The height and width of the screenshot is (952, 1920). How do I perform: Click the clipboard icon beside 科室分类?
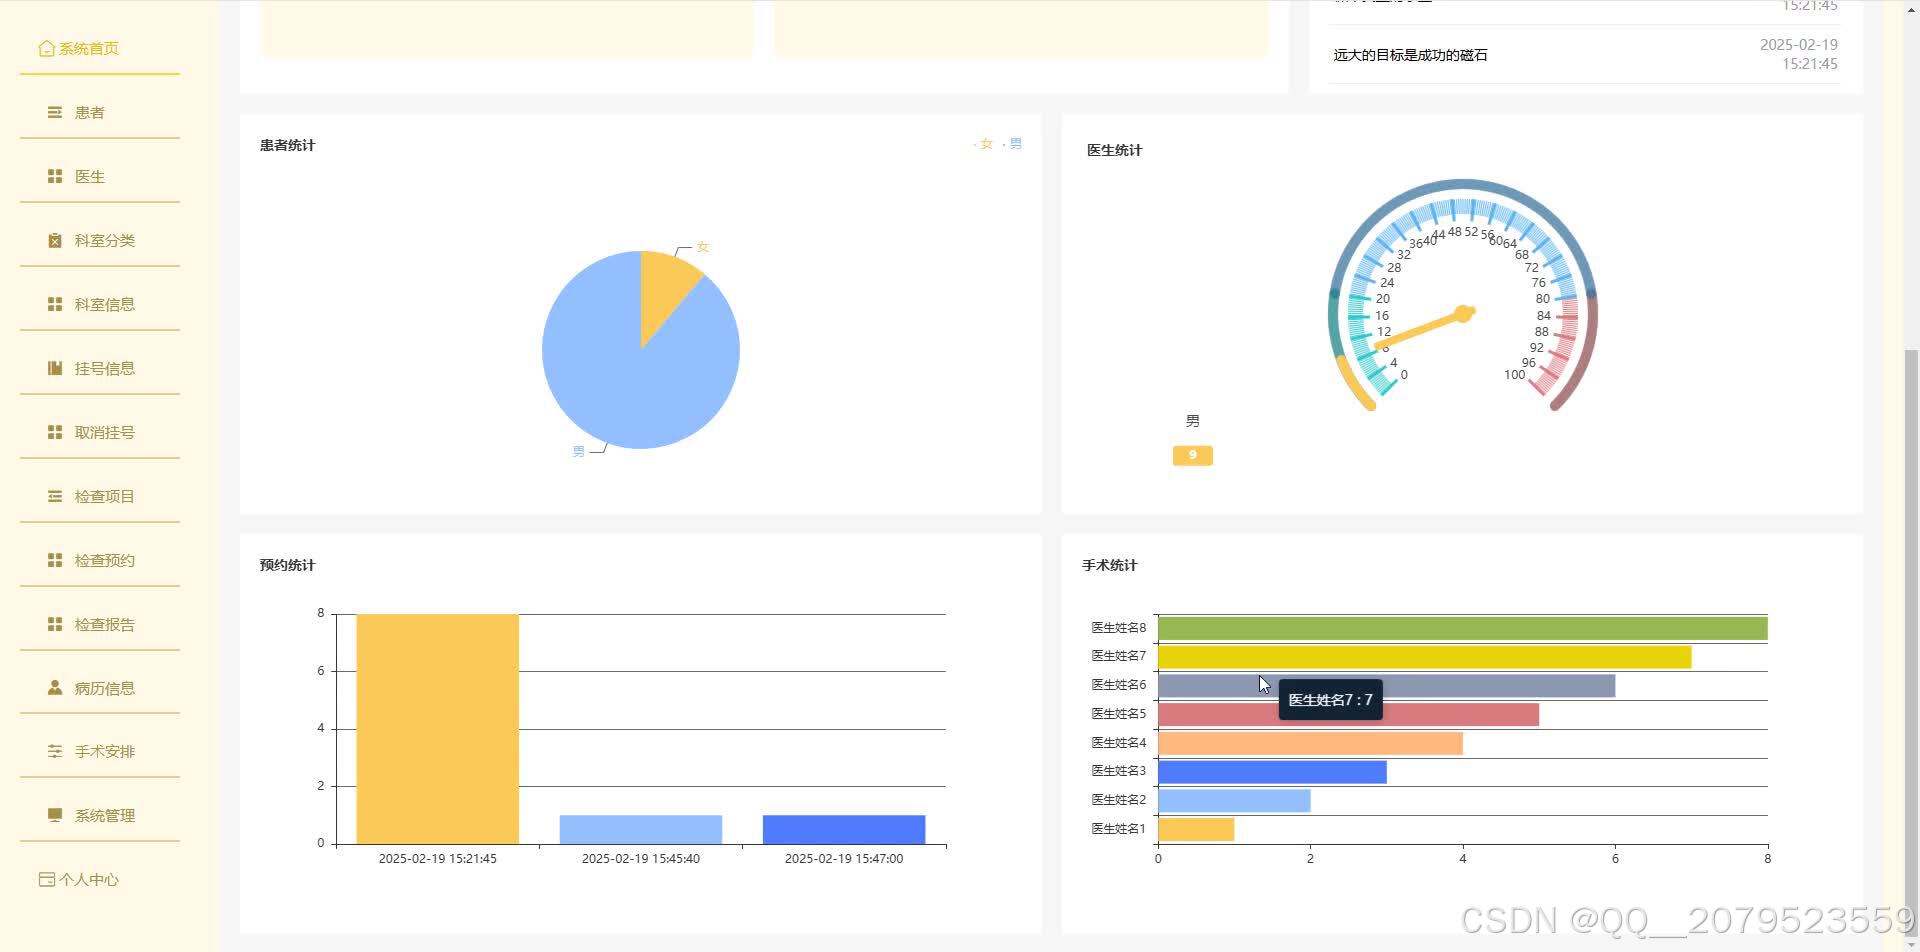[55, 240]
